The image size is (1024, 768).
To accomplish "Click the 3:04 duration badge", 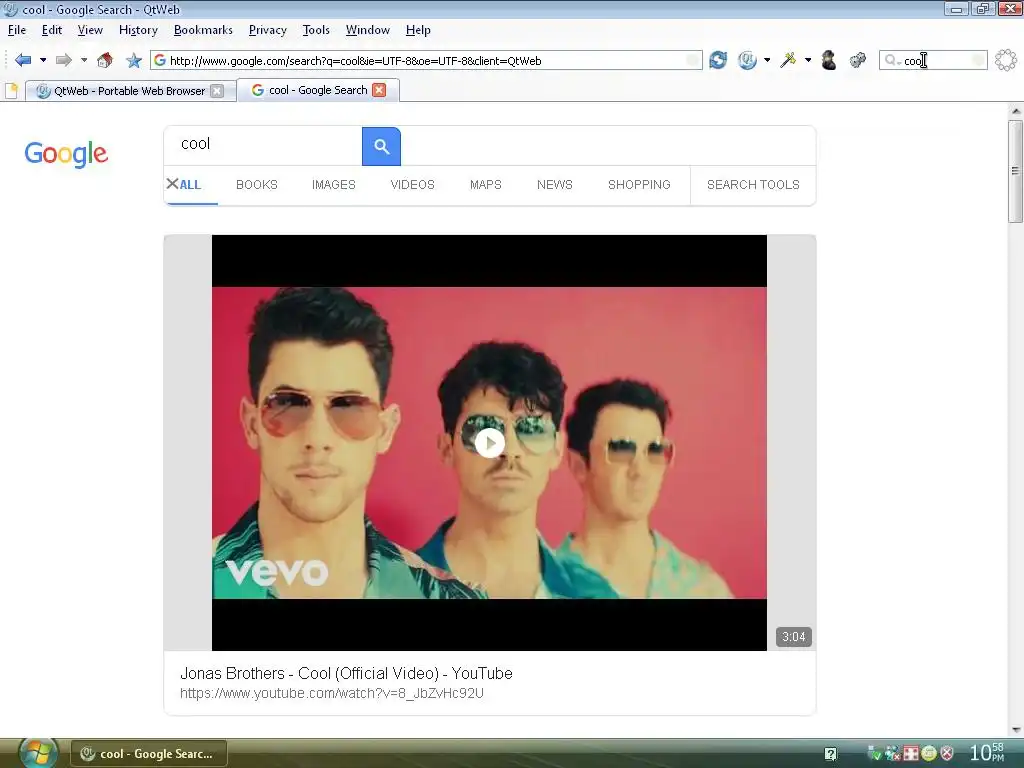I will click(793, 637).
